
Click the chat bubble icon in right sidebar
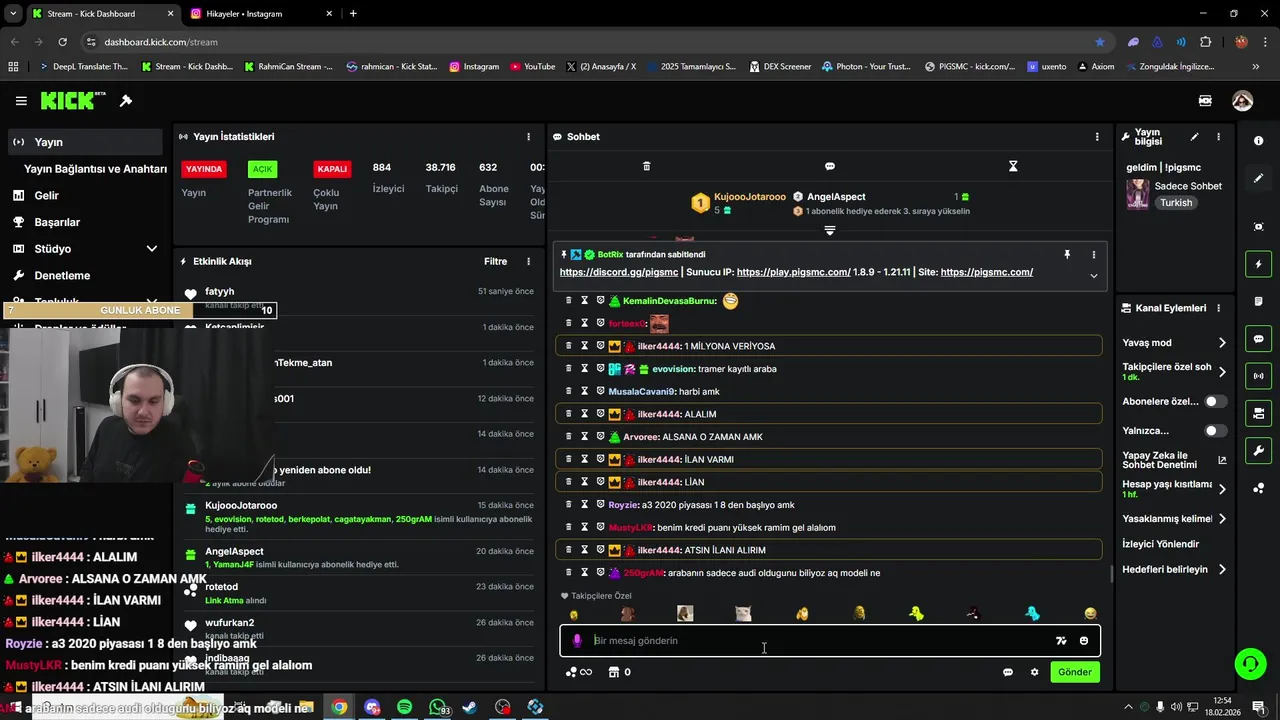point(1258,339)
